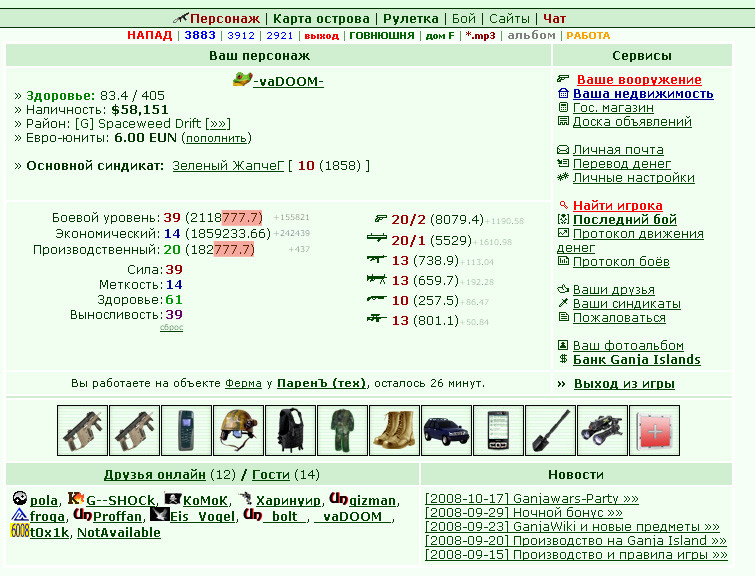Open Ваши синдикаты link
755x576 pixels.
[x=626, y=303]
